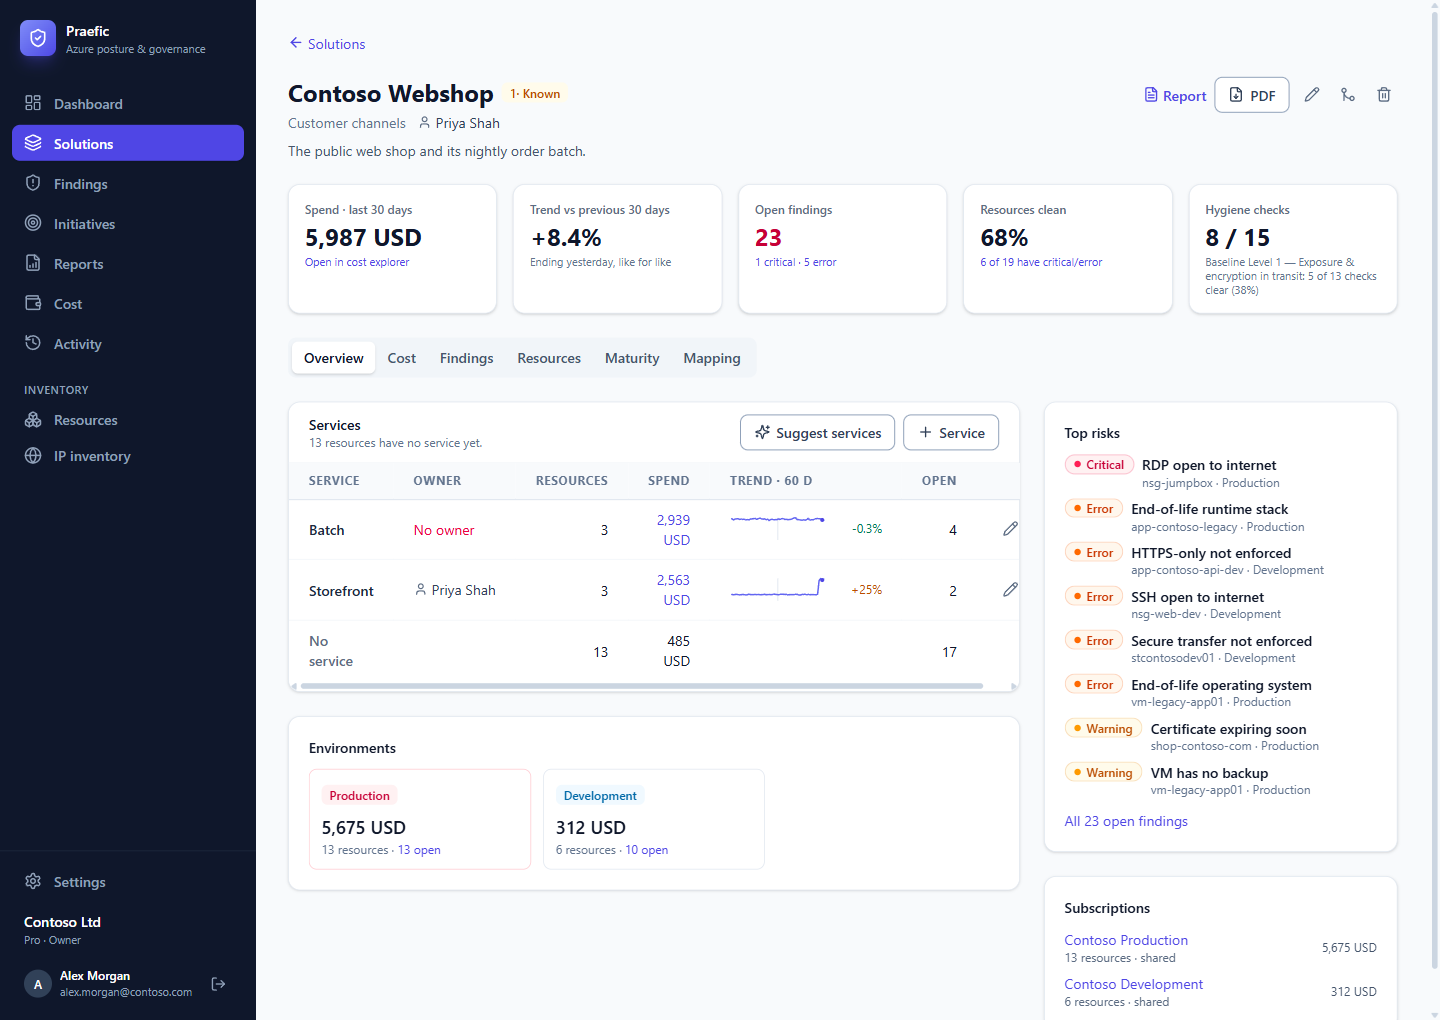1440x1020 pixels.
Task: Open Dashboard from the sidebar
Action: click(x=128, y=103)
